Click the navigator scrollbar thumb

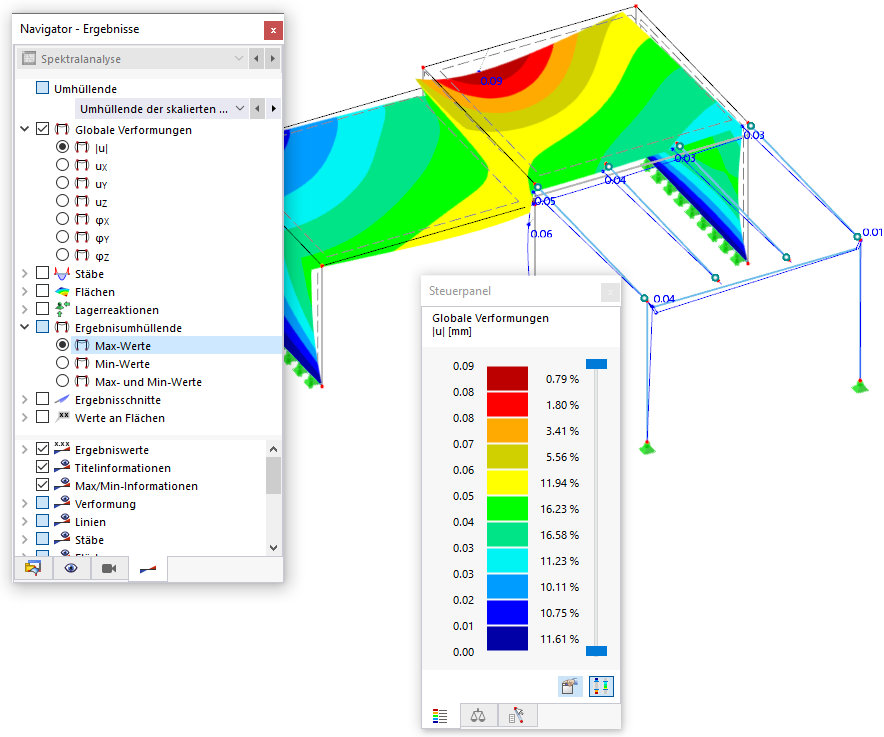pos(273,475)
